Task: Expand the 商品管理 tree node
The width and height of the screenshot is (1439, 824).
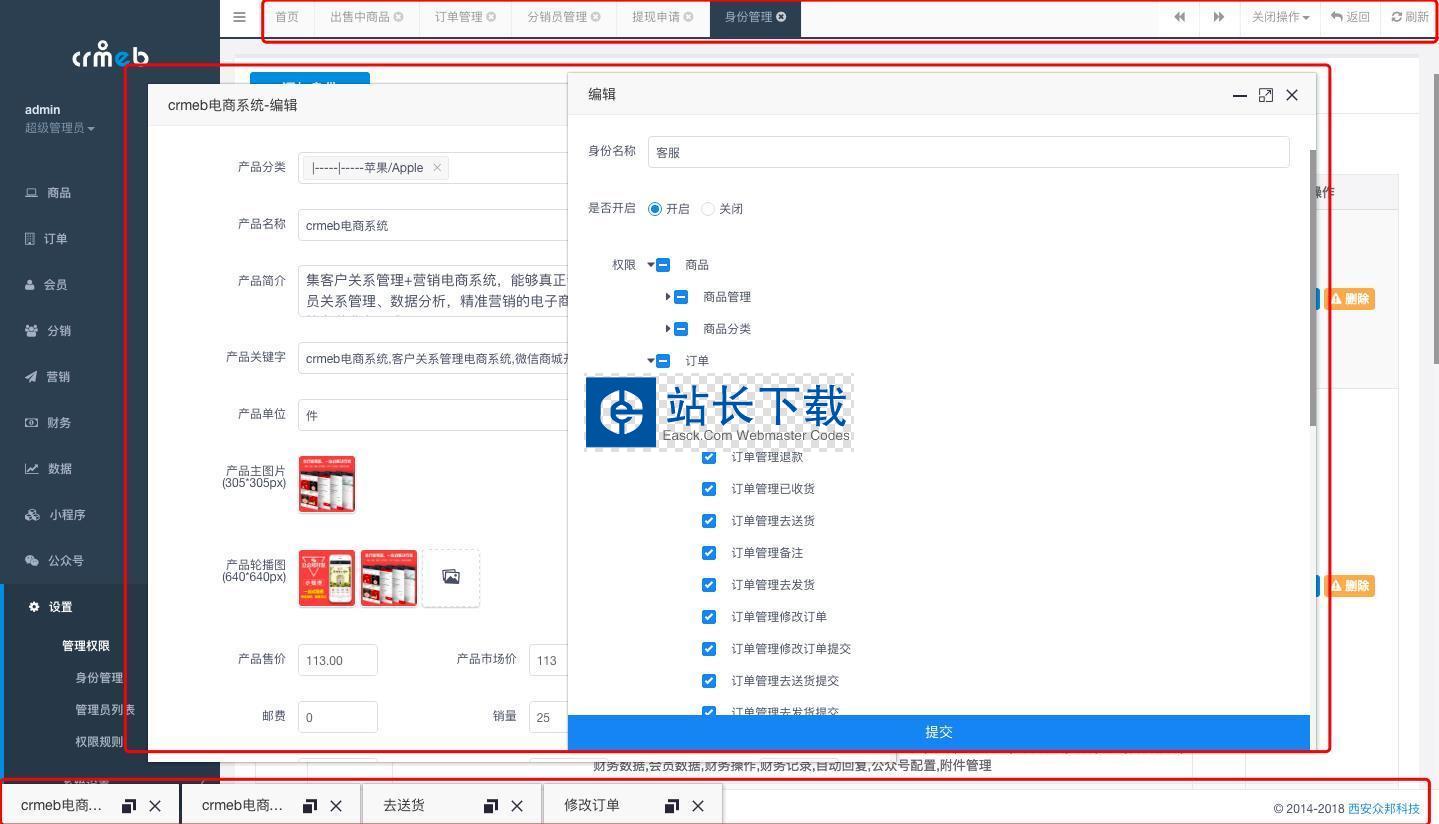Action: (668, 297)
